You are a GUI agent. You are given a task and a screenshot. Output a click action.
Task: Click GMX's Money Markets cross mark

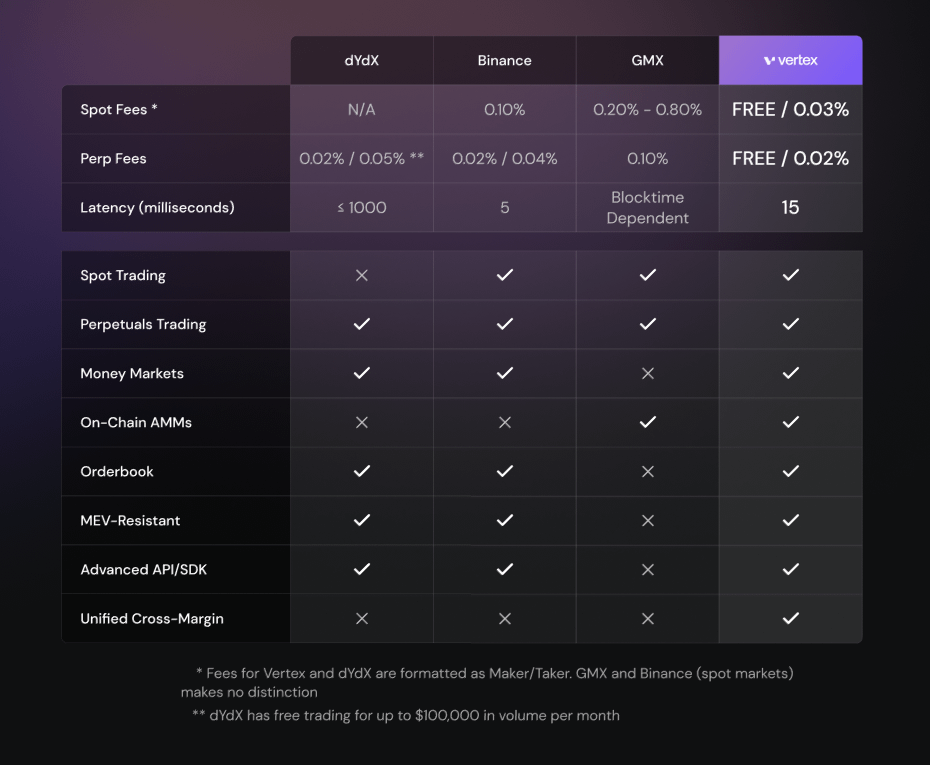click(648, 373)
